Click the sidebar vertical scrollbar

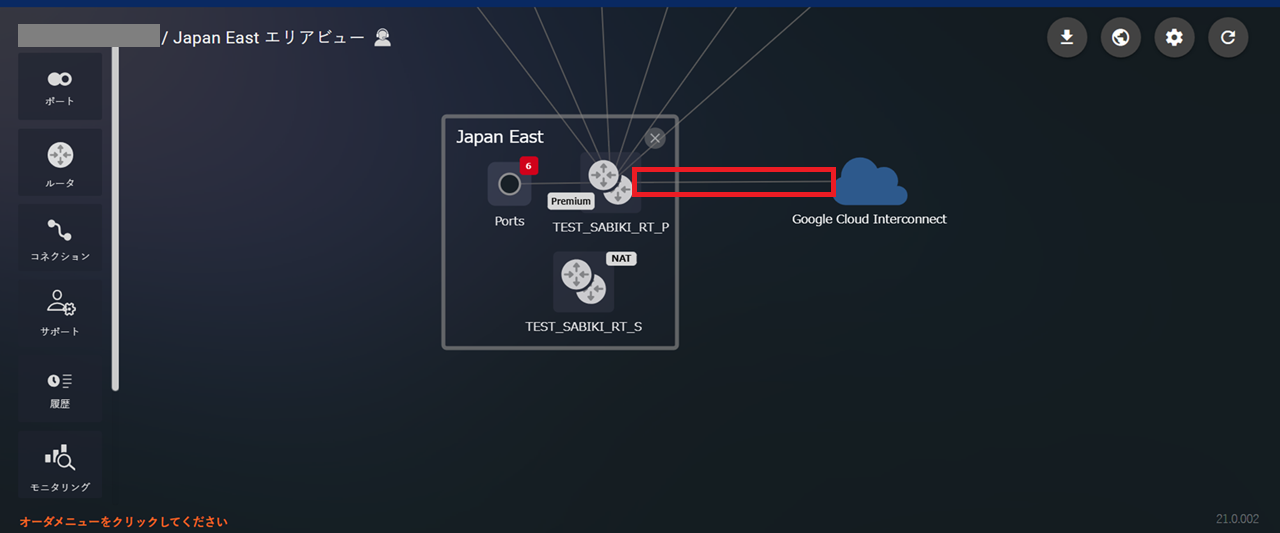pyautogui.click(x=115, y=218)
